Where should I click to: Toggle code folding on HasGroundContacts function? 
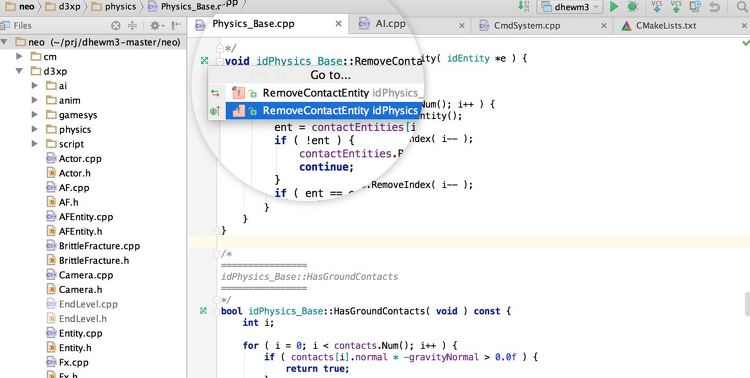216,311
